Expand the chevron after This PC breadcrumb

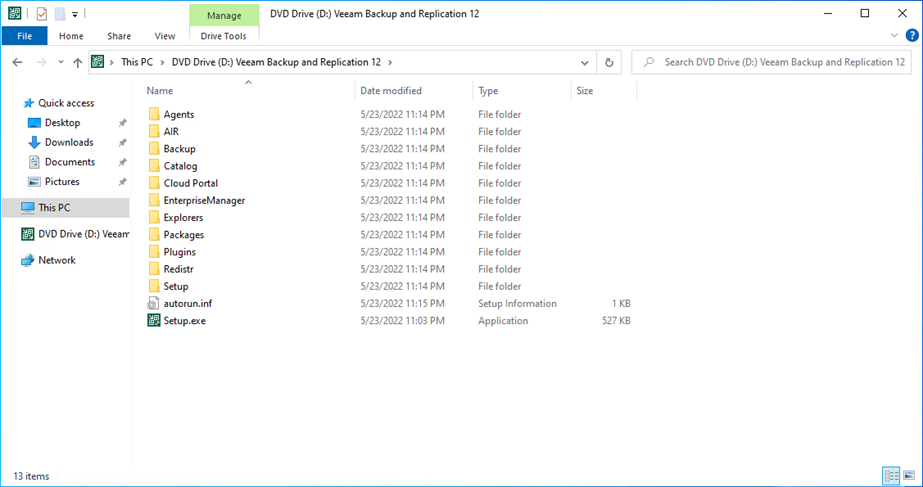click(162, 62)
